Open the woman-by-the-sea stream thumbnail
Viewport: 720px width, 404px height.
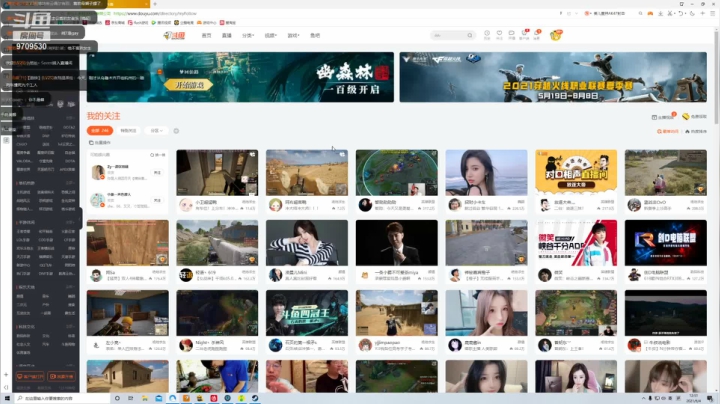pyautogui.click(x=486, y=173)
